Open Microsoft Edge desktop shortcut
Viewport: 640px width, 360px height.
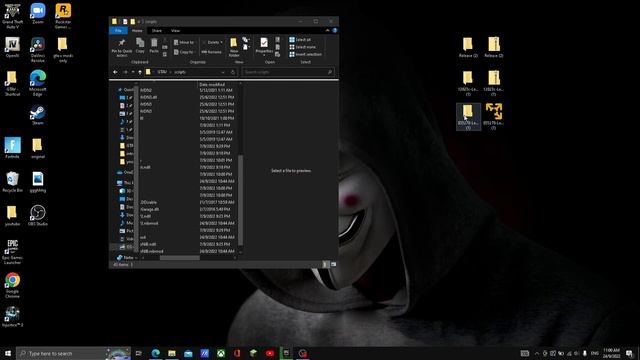point(38,83)
